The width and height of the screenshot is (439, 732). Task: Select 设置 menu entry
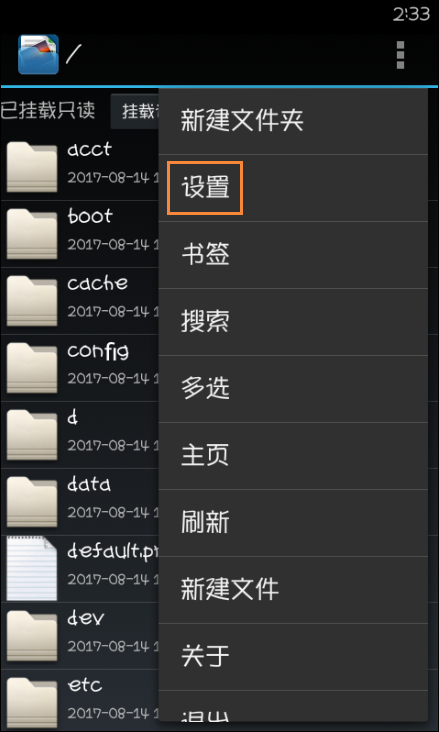[293, 188]
